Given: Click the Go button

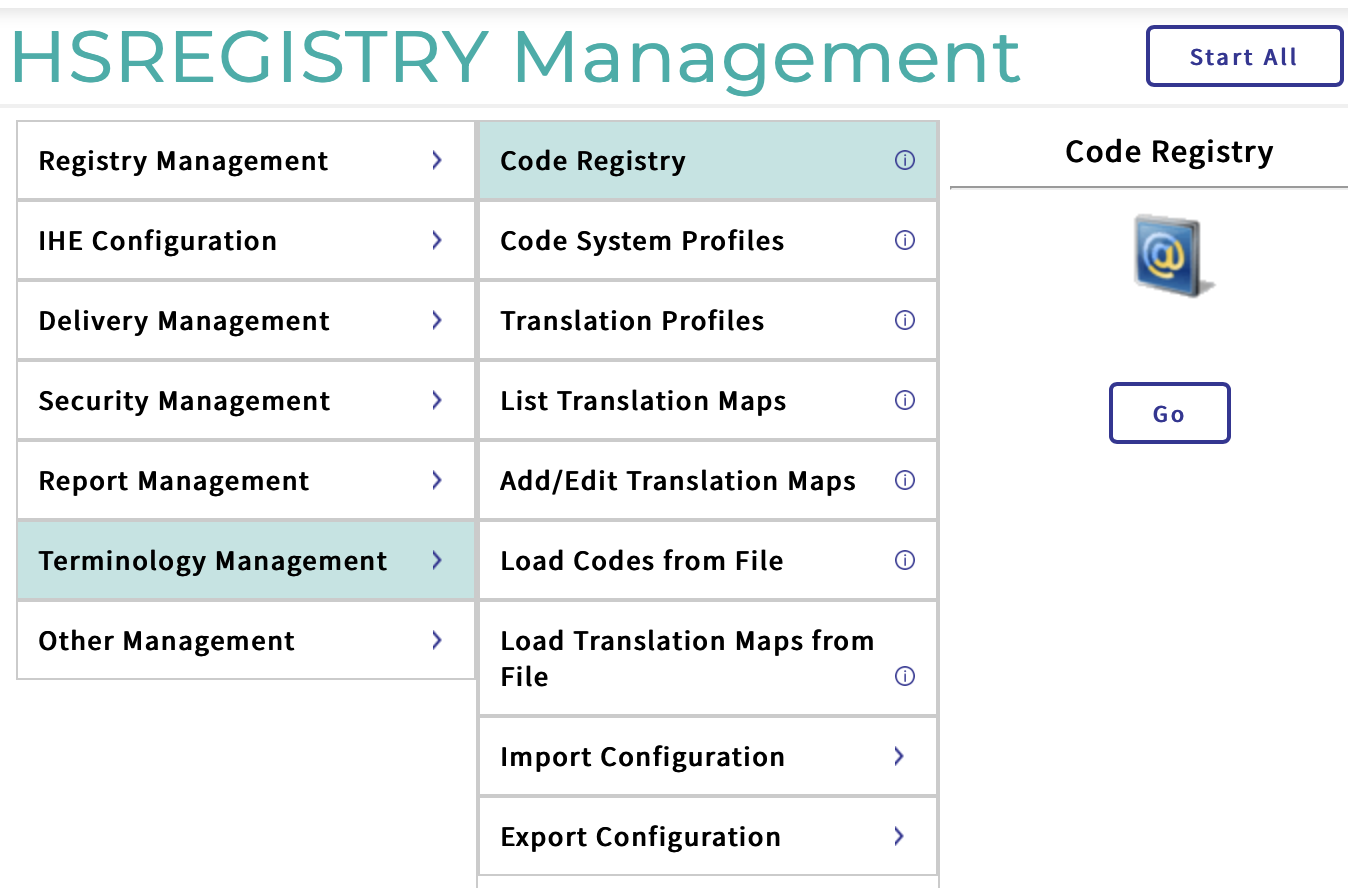Looking at the screenshot, I should pos(1169,413).
